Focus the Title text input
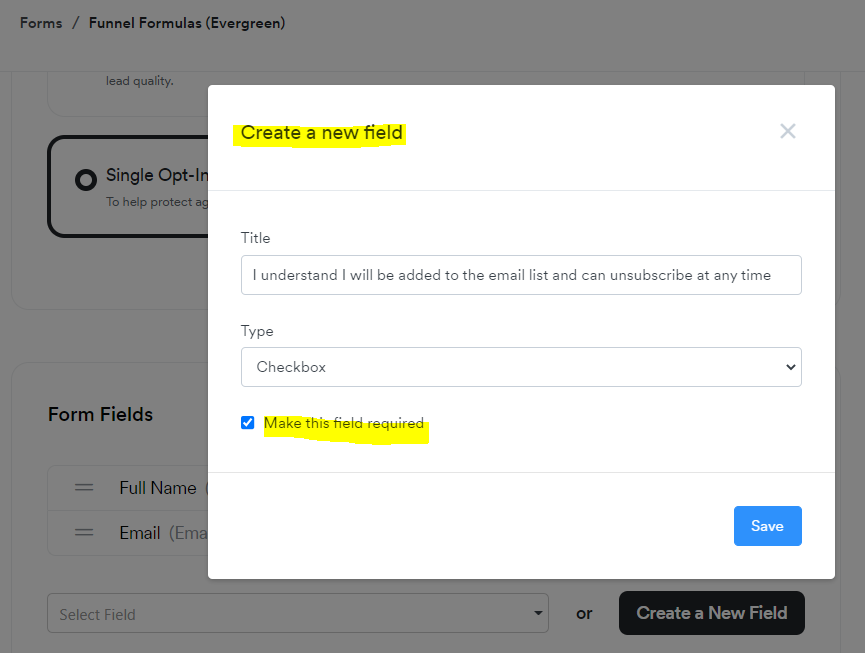The width and height of the screenshot is (865, 653). pyautogui.click(x=521, y=275)
